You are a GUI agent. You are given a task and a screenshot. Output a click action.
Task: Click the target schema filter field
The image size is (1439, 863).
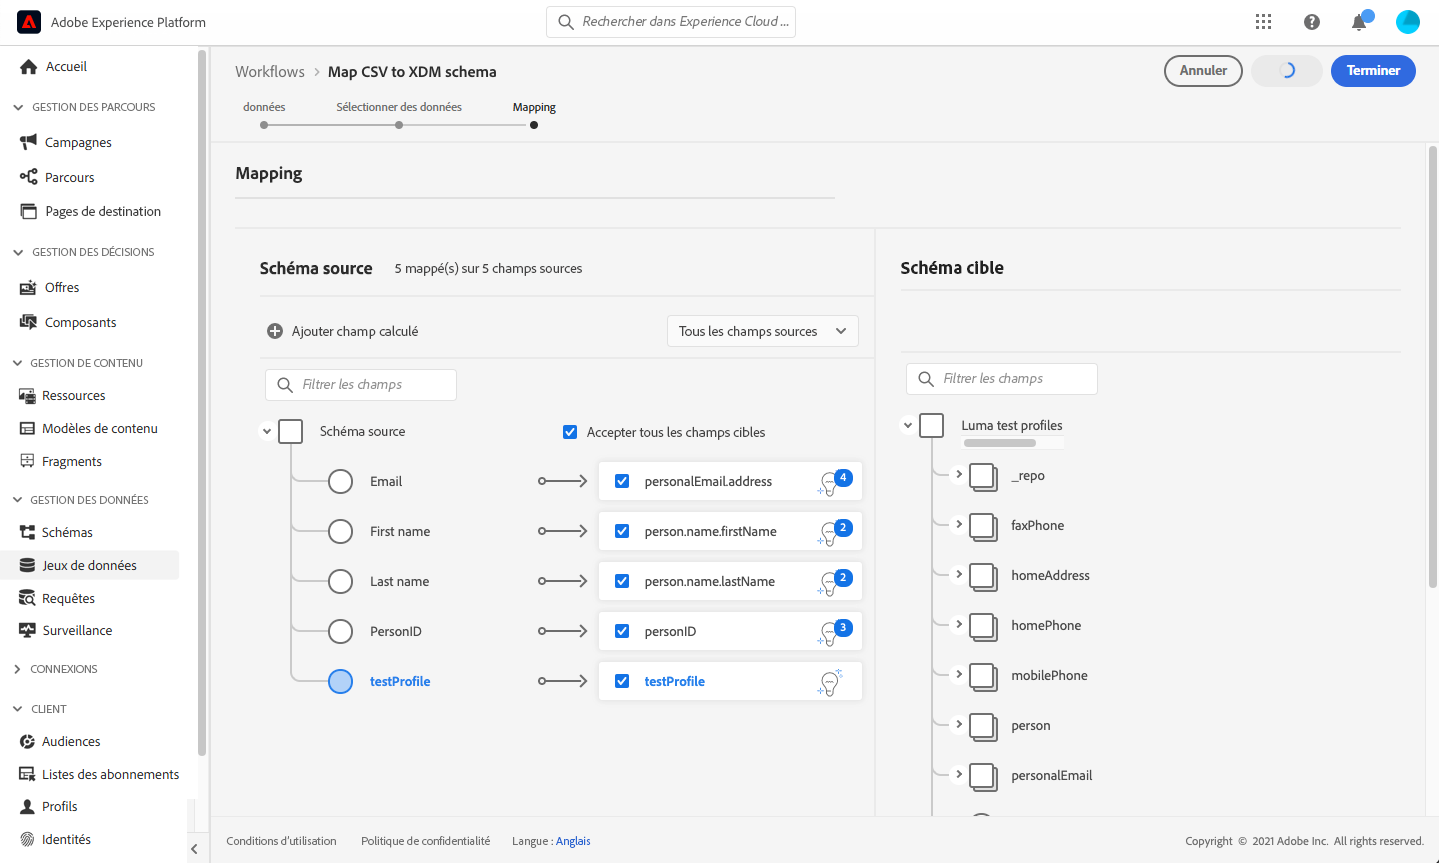(x=1003, y=379)
